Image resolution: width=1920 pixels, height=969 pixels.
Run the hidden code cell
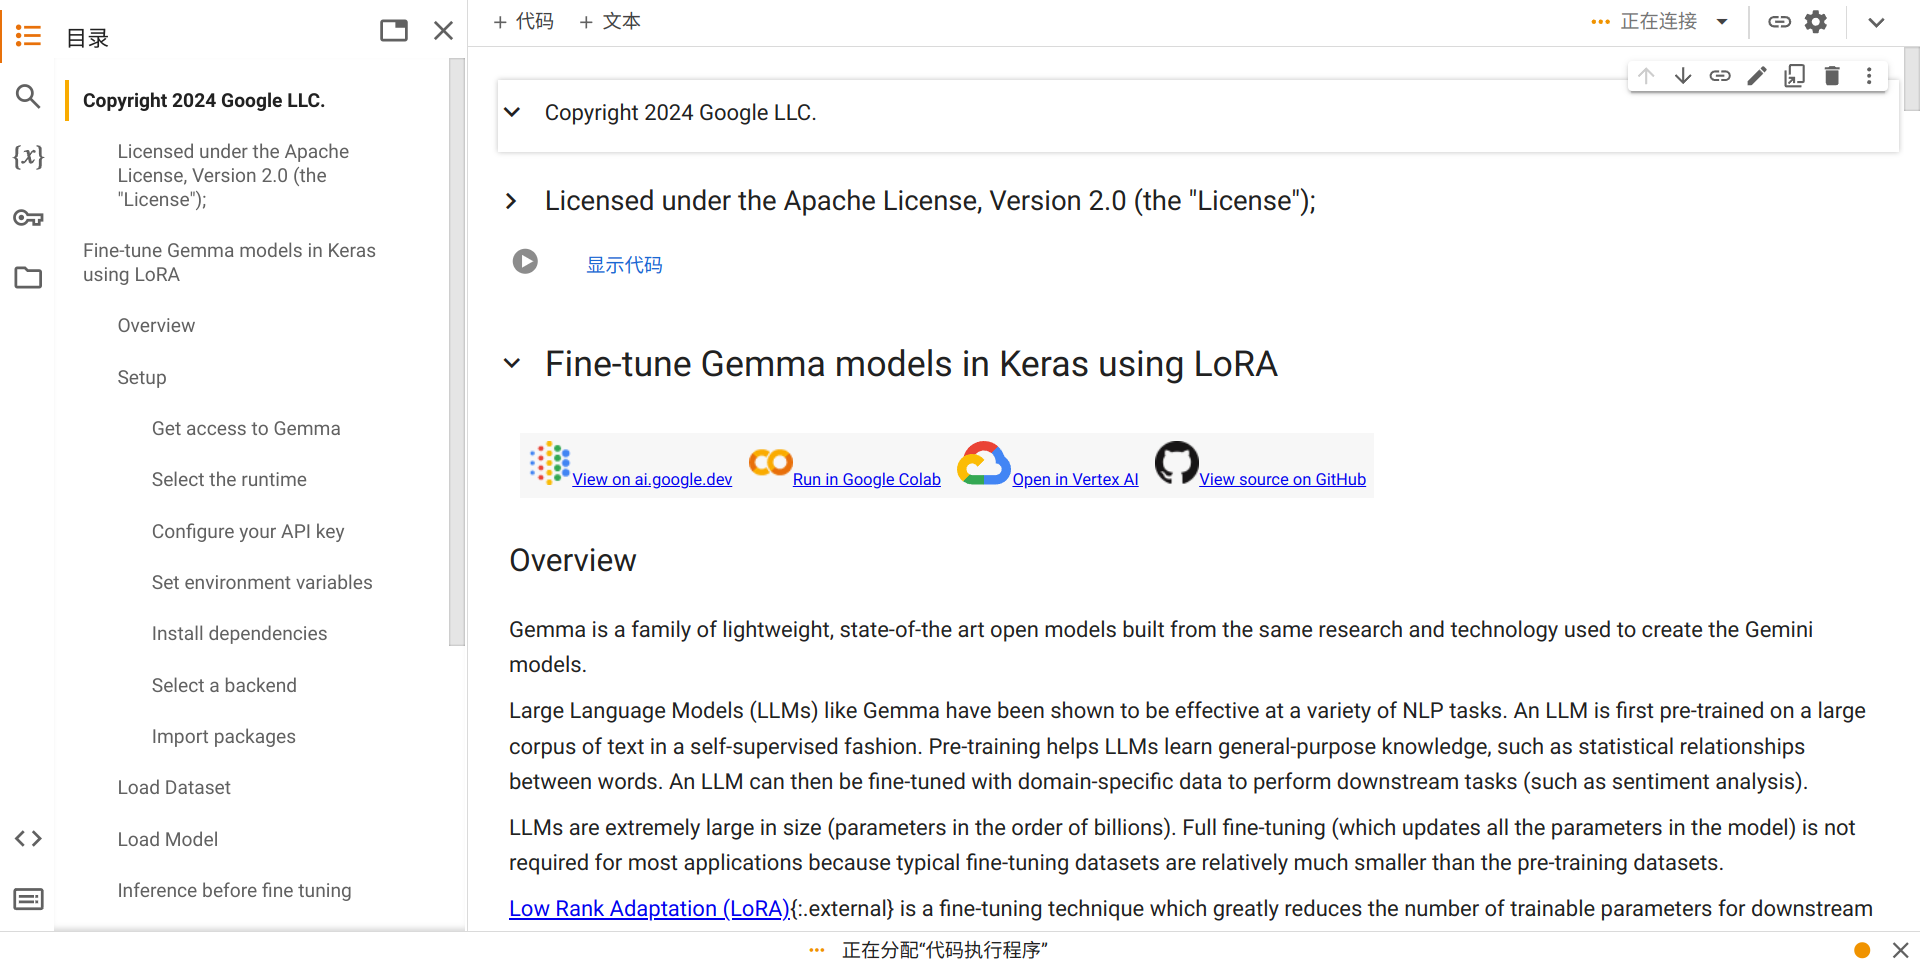tap(525, 261)
